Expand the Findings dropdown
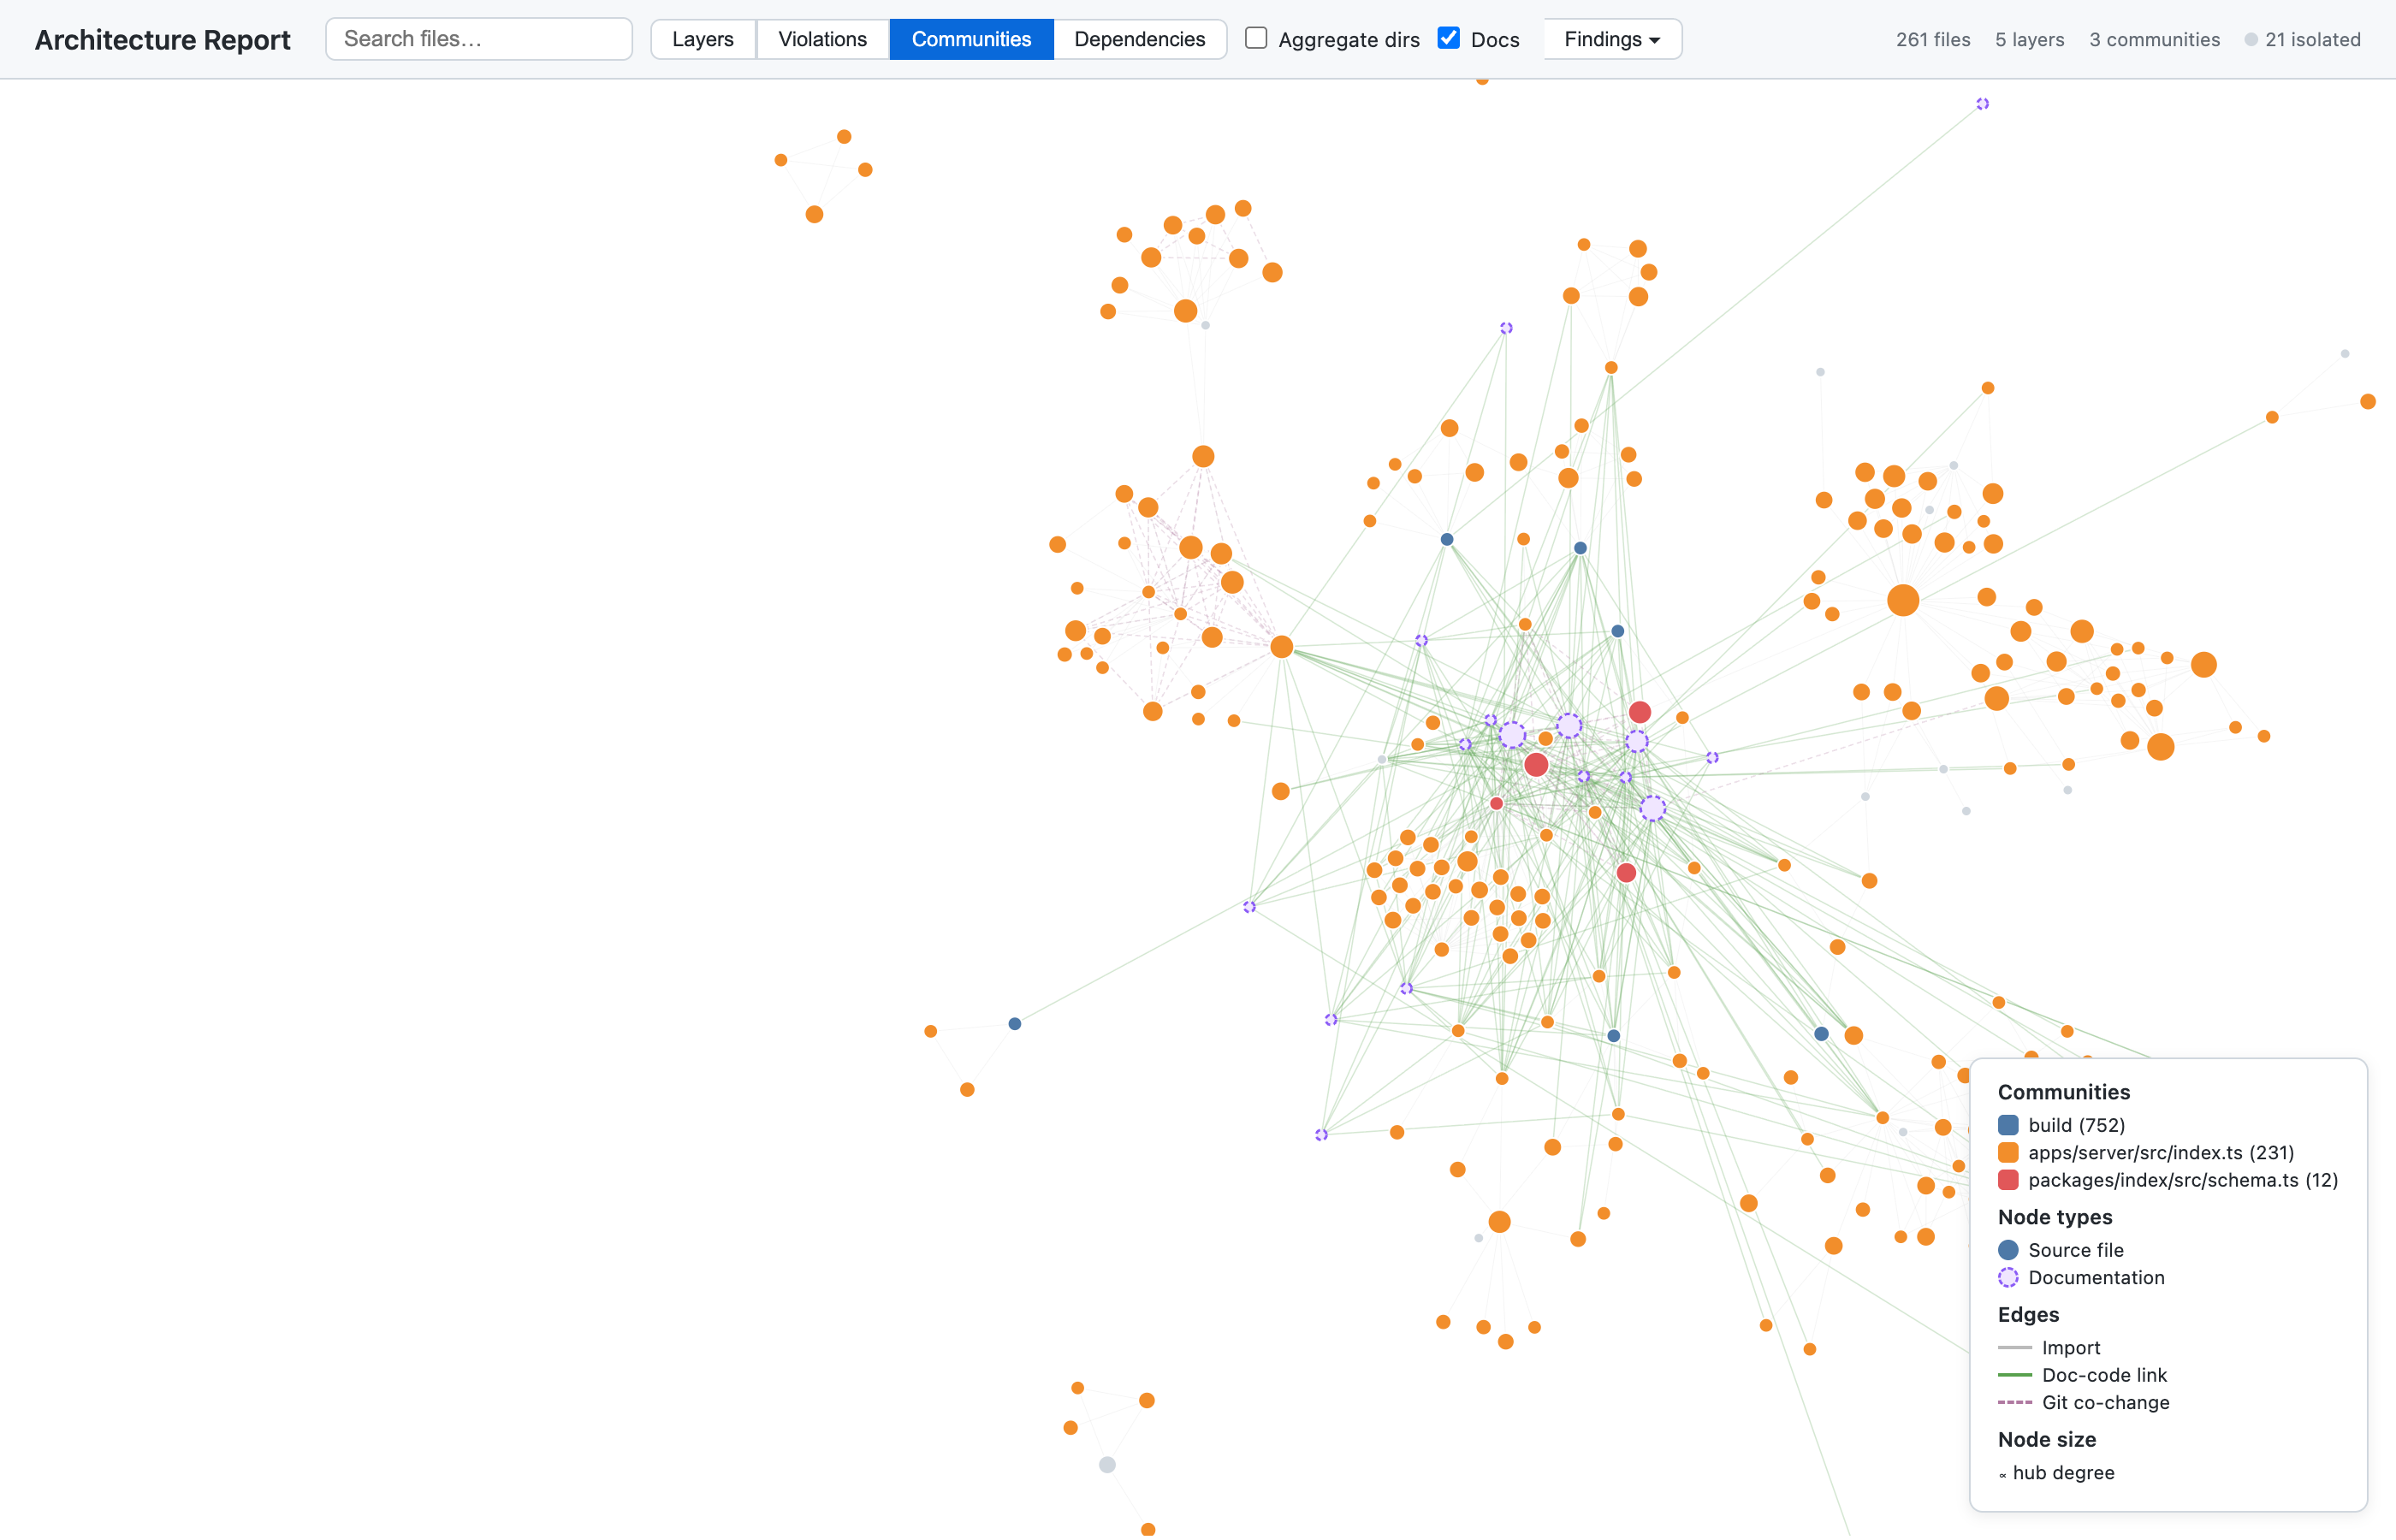 point(1611,39)
